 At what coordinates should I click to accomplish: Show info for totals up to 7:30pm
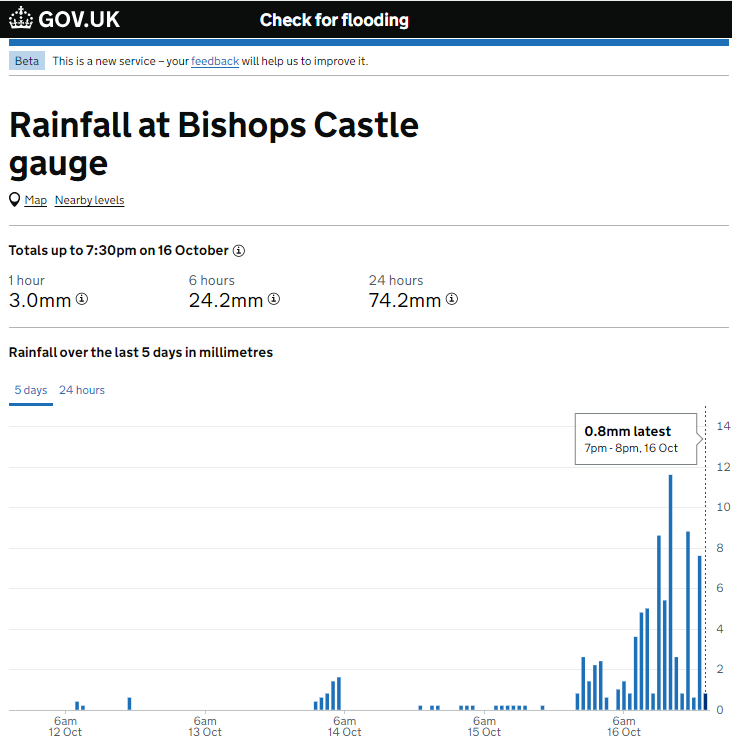coord(239,251)
